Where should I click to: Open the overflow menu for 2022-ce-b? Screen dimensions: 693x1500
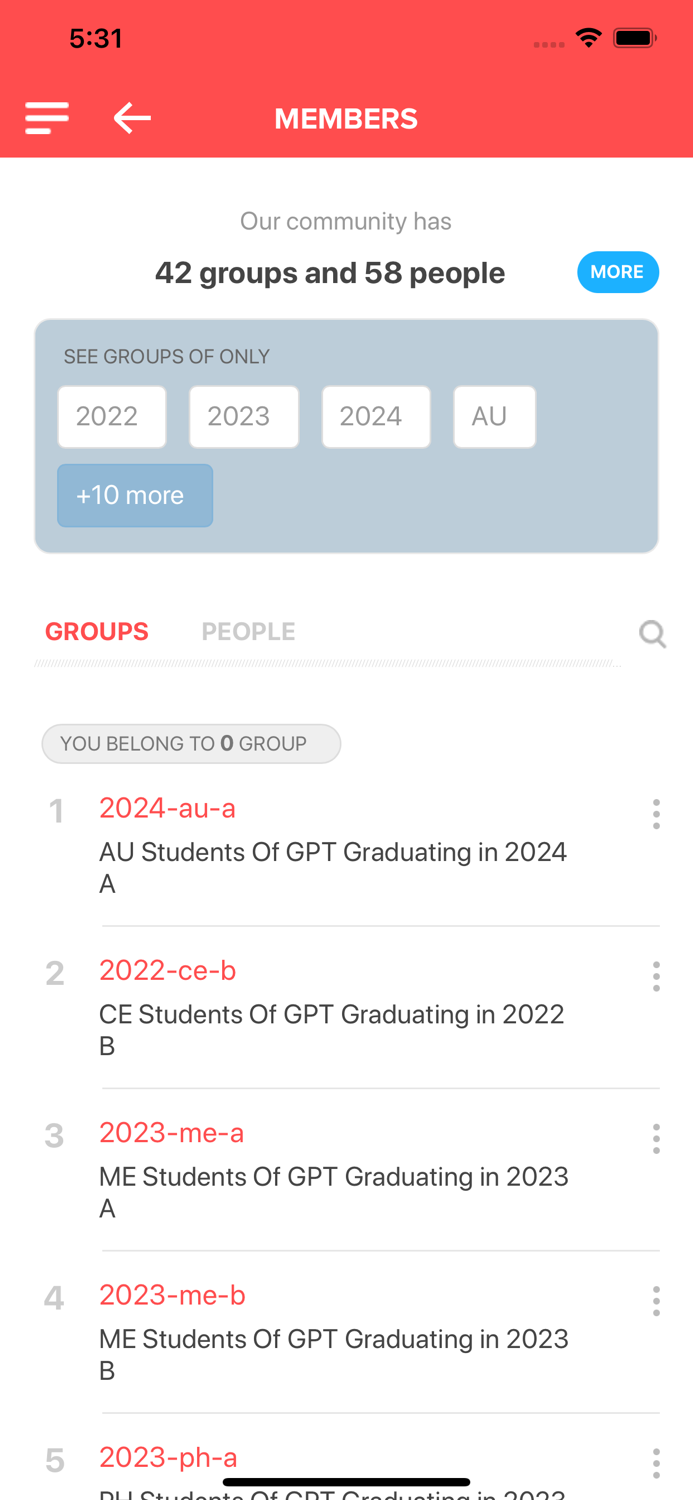coord(656,977)
